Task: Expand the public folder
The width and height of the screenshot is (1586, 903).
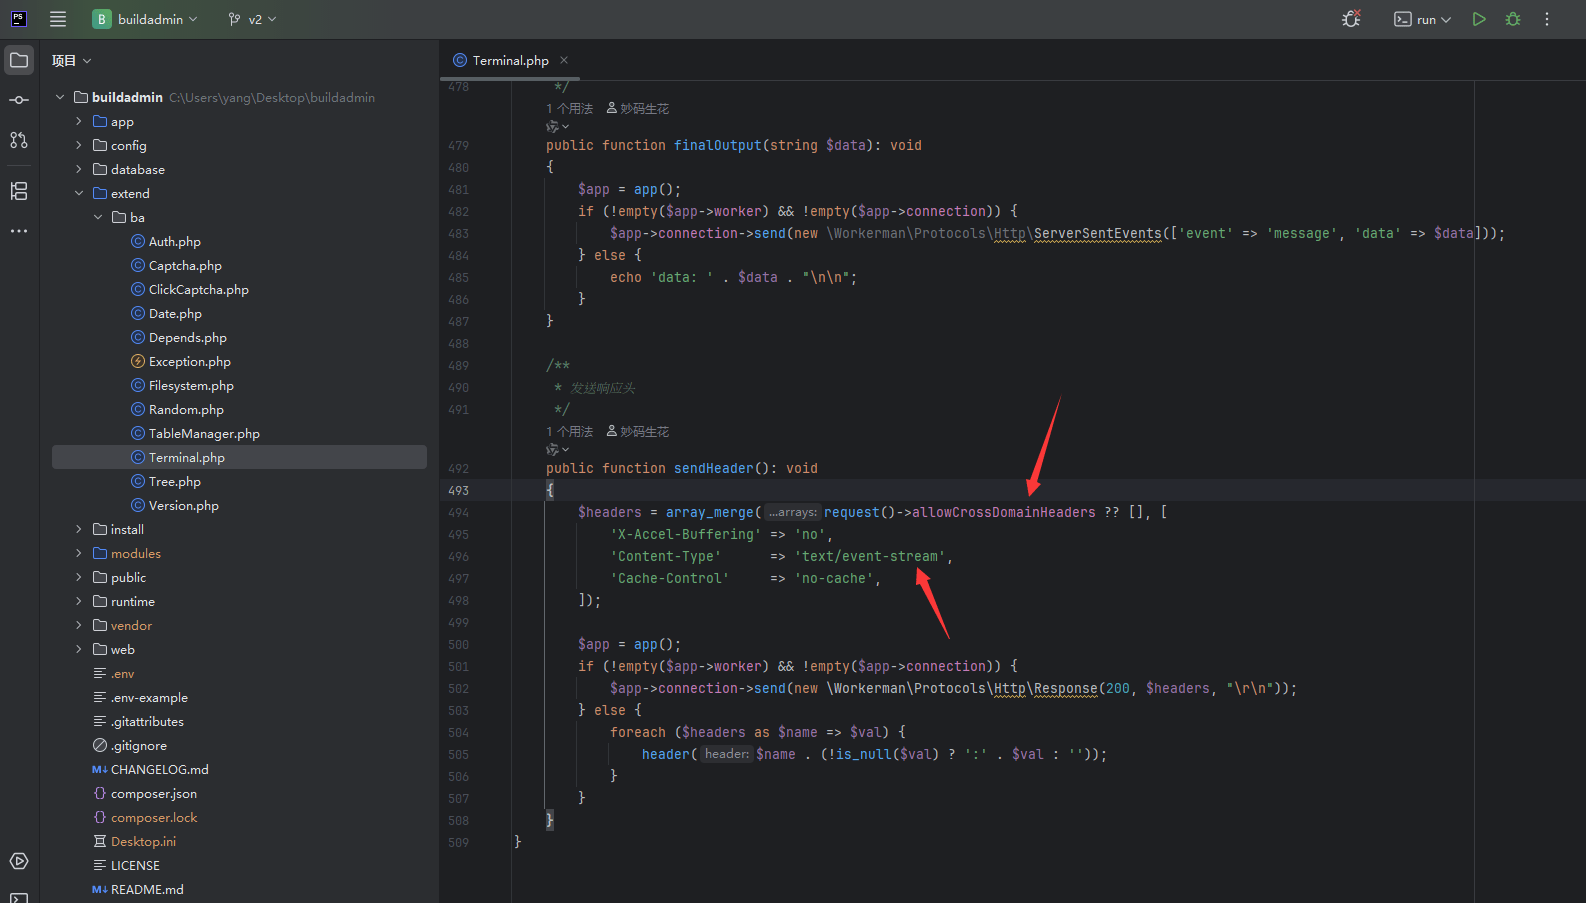Action: click(79, 577)
